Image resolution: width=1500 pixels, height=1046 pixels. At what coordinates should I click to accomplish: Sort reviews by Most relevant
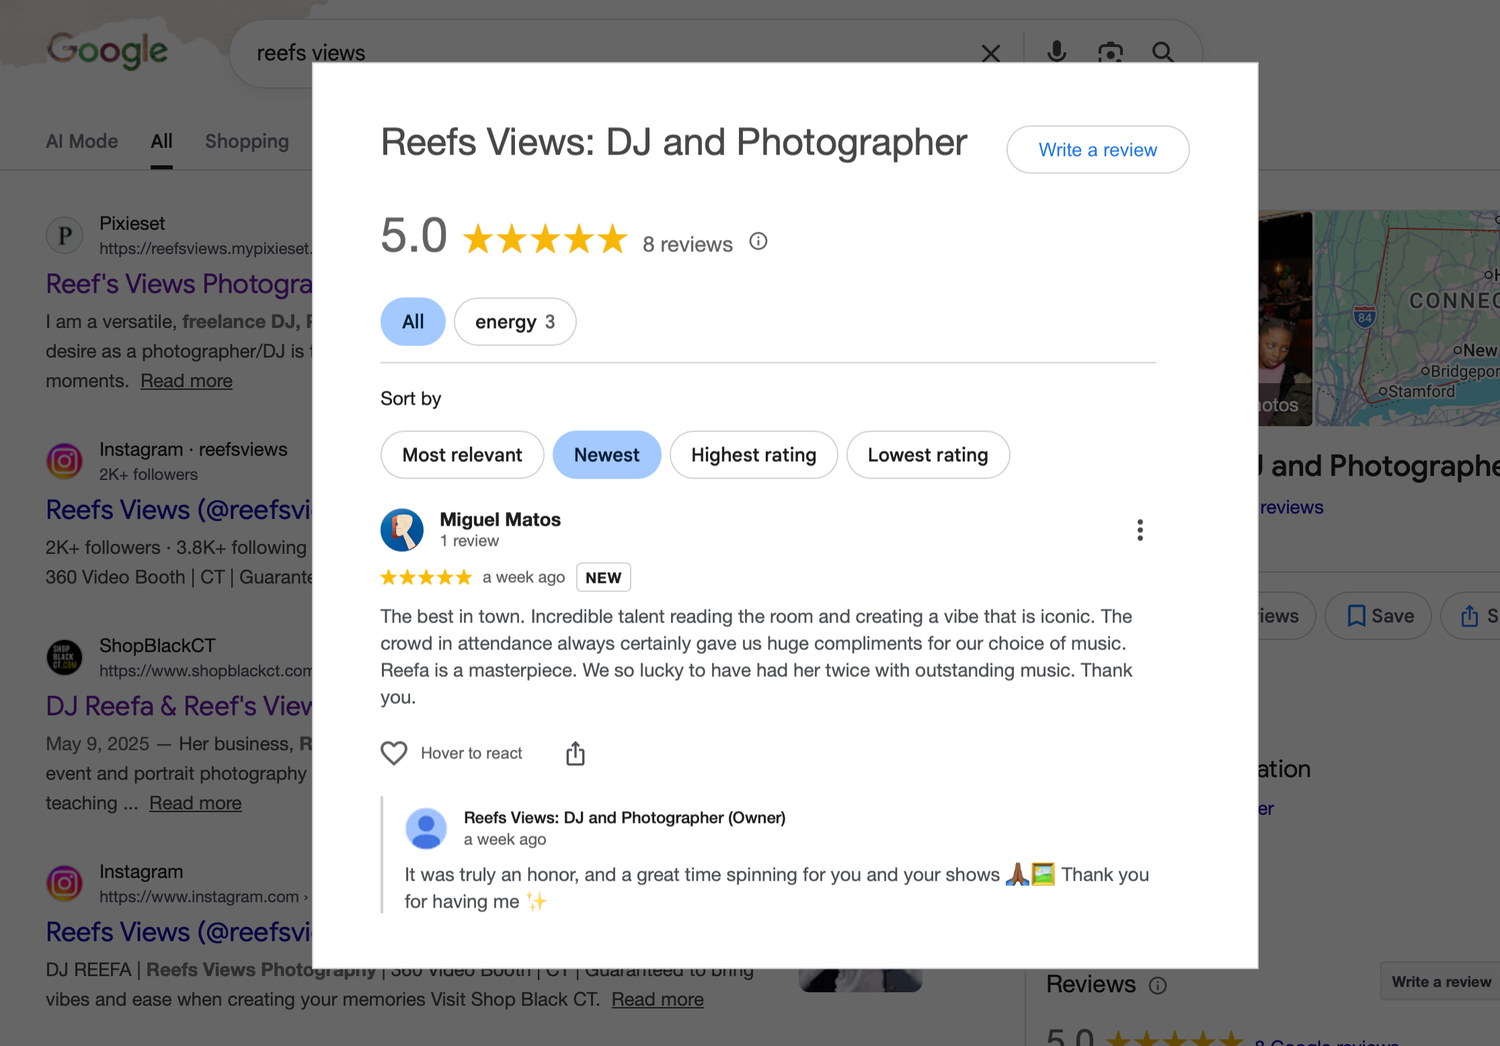click(462, 455)
